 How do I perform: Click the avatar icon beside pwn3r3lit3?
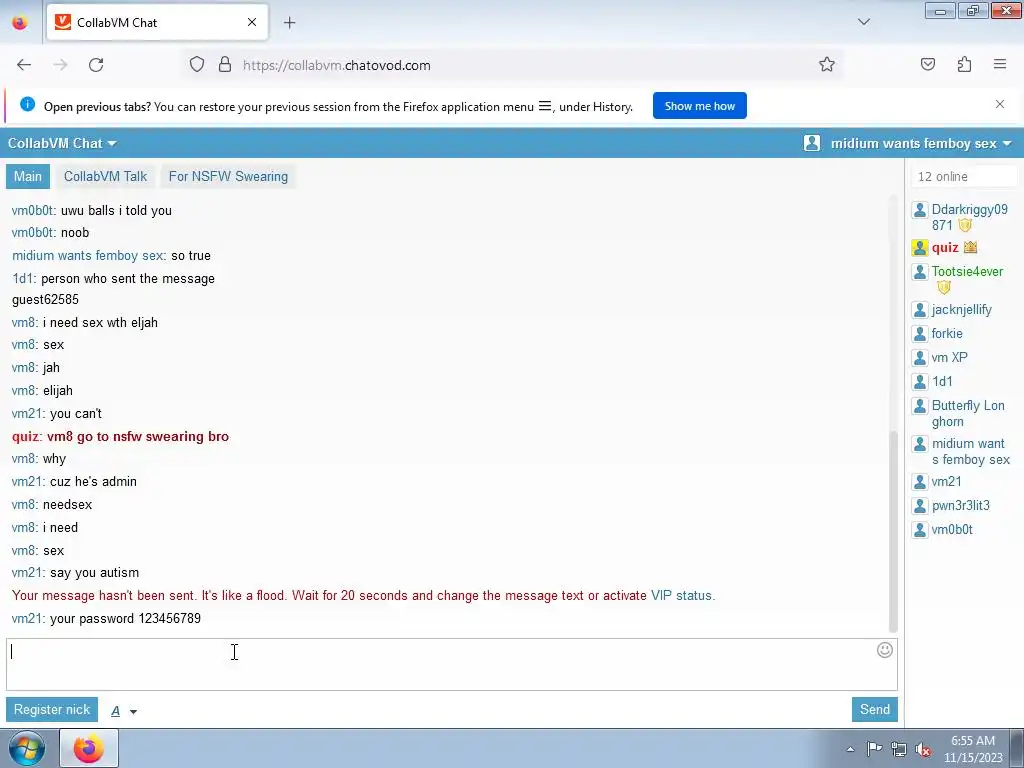click(x=920, y=506)
